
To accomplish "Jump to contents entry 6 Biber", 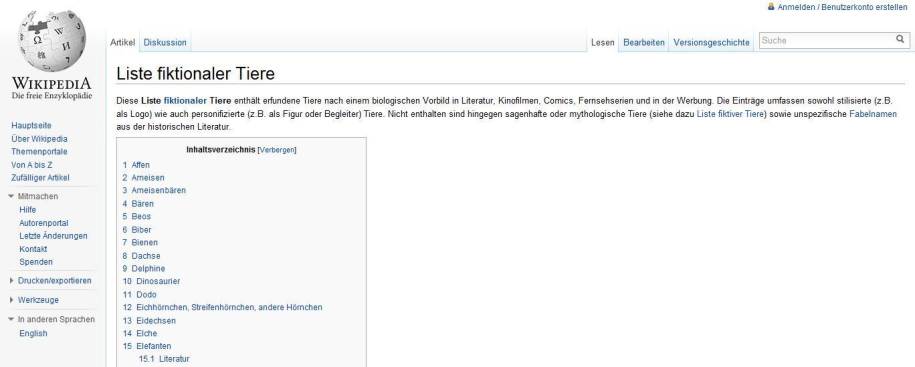I will coord(137,230).
